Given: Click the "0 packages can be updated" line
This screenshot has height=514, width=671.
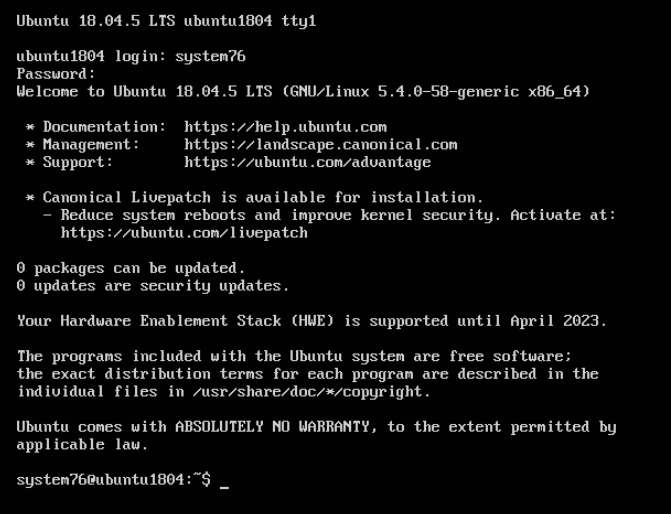Looking at the screenshot, I should click(130, 268).
